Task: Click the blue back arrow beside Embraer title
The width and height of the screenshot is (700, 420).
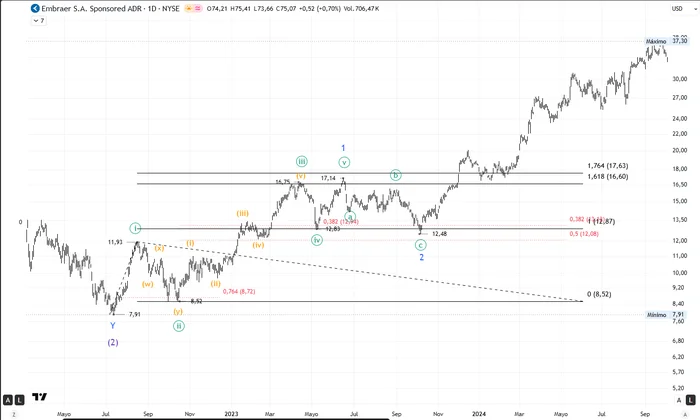Action: (35, 8)
